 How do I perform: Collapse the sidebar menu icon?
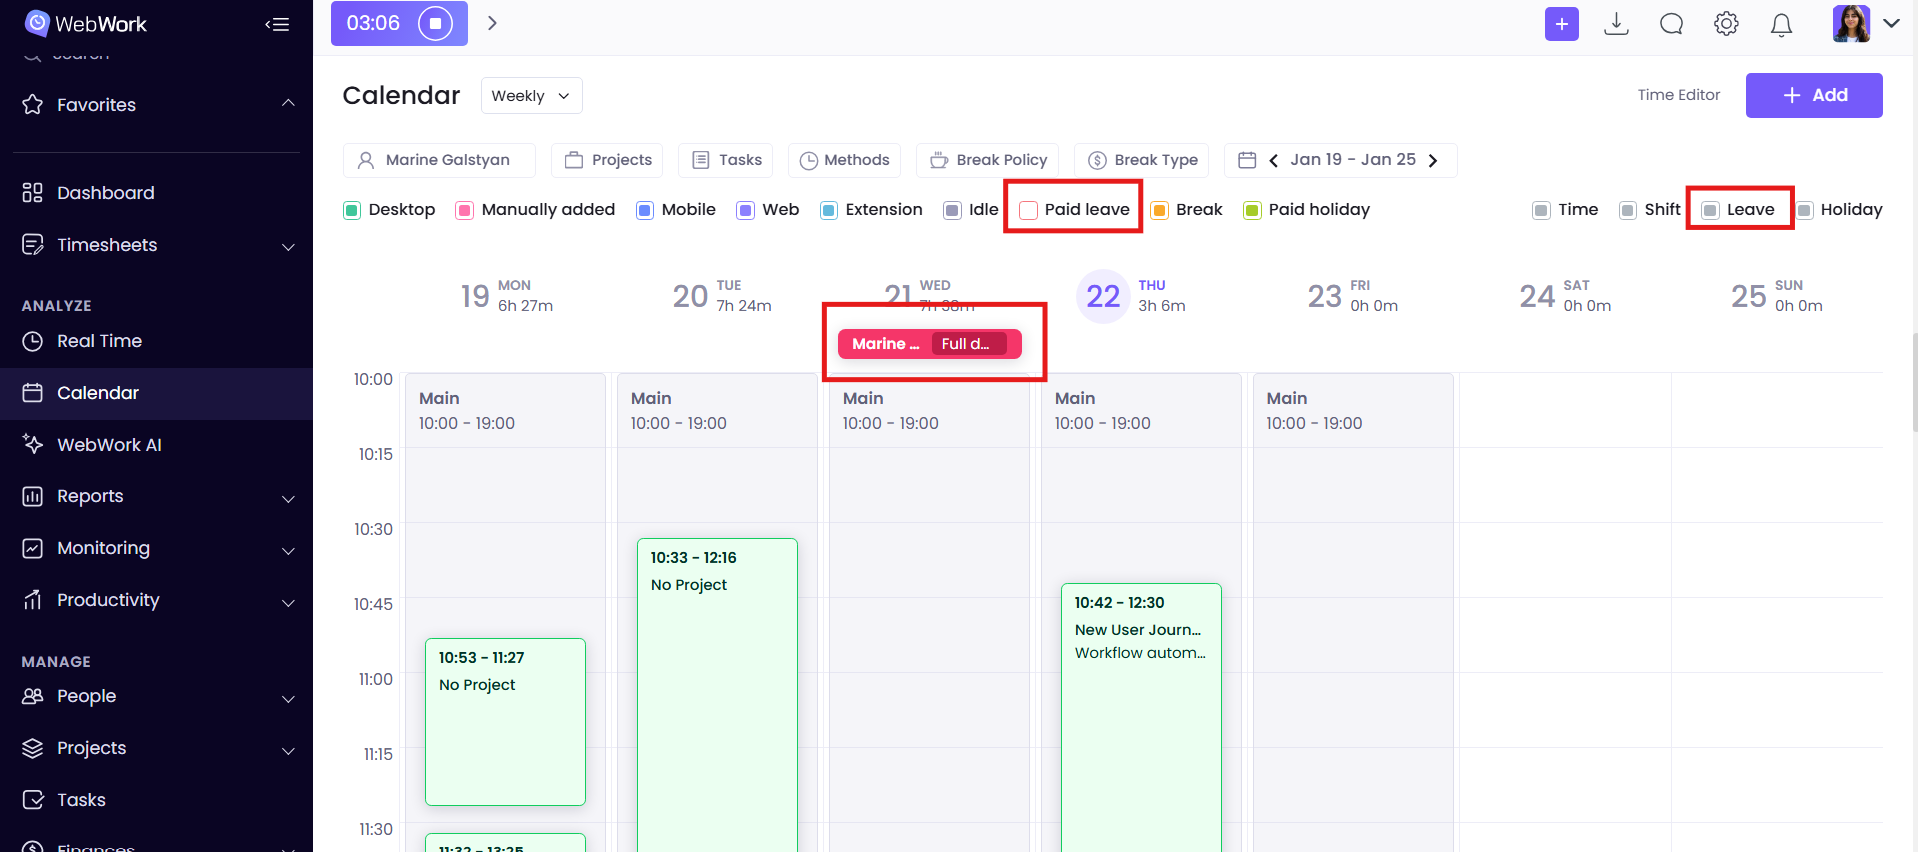click(x=277, y=24)
